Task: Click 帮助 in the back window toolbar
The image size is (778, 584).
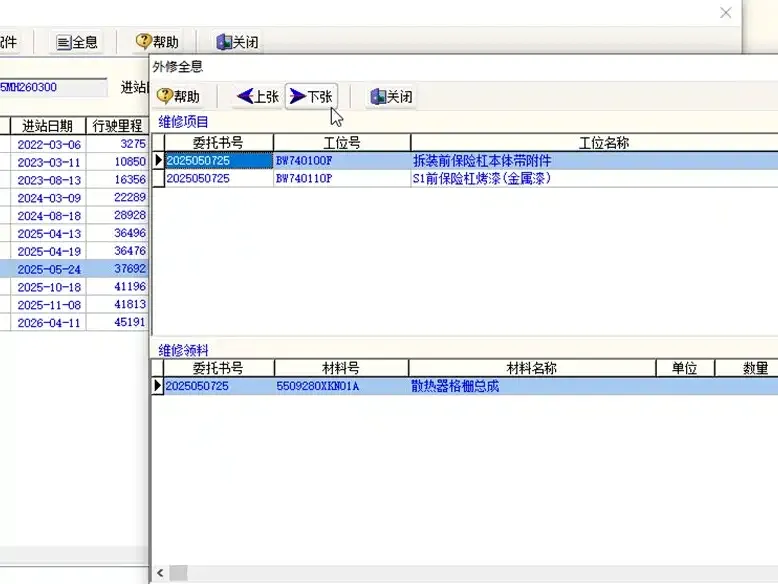Action: pos(157,42)
